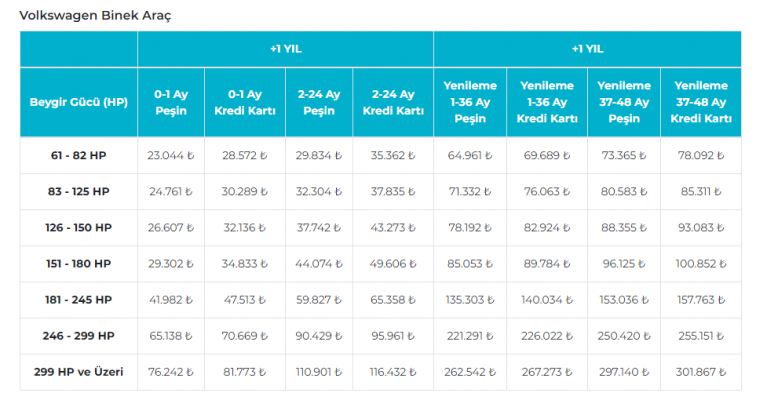The height and width of the screenshot is (400, 767).
Task: Select the '83 - 125 HP' row label
Action: [x=79, y=192]
